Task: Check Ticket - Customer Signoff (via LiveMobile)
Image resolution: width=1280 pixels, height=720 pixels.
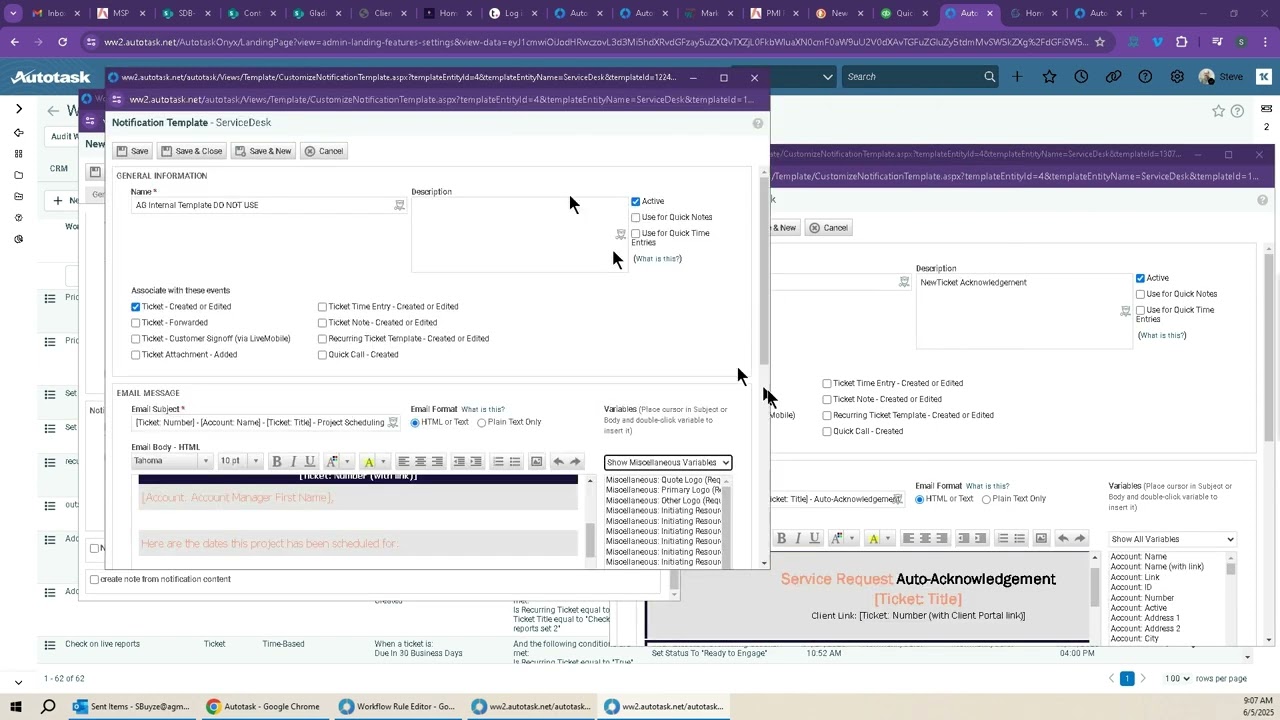Action: [x=136, y=339]
